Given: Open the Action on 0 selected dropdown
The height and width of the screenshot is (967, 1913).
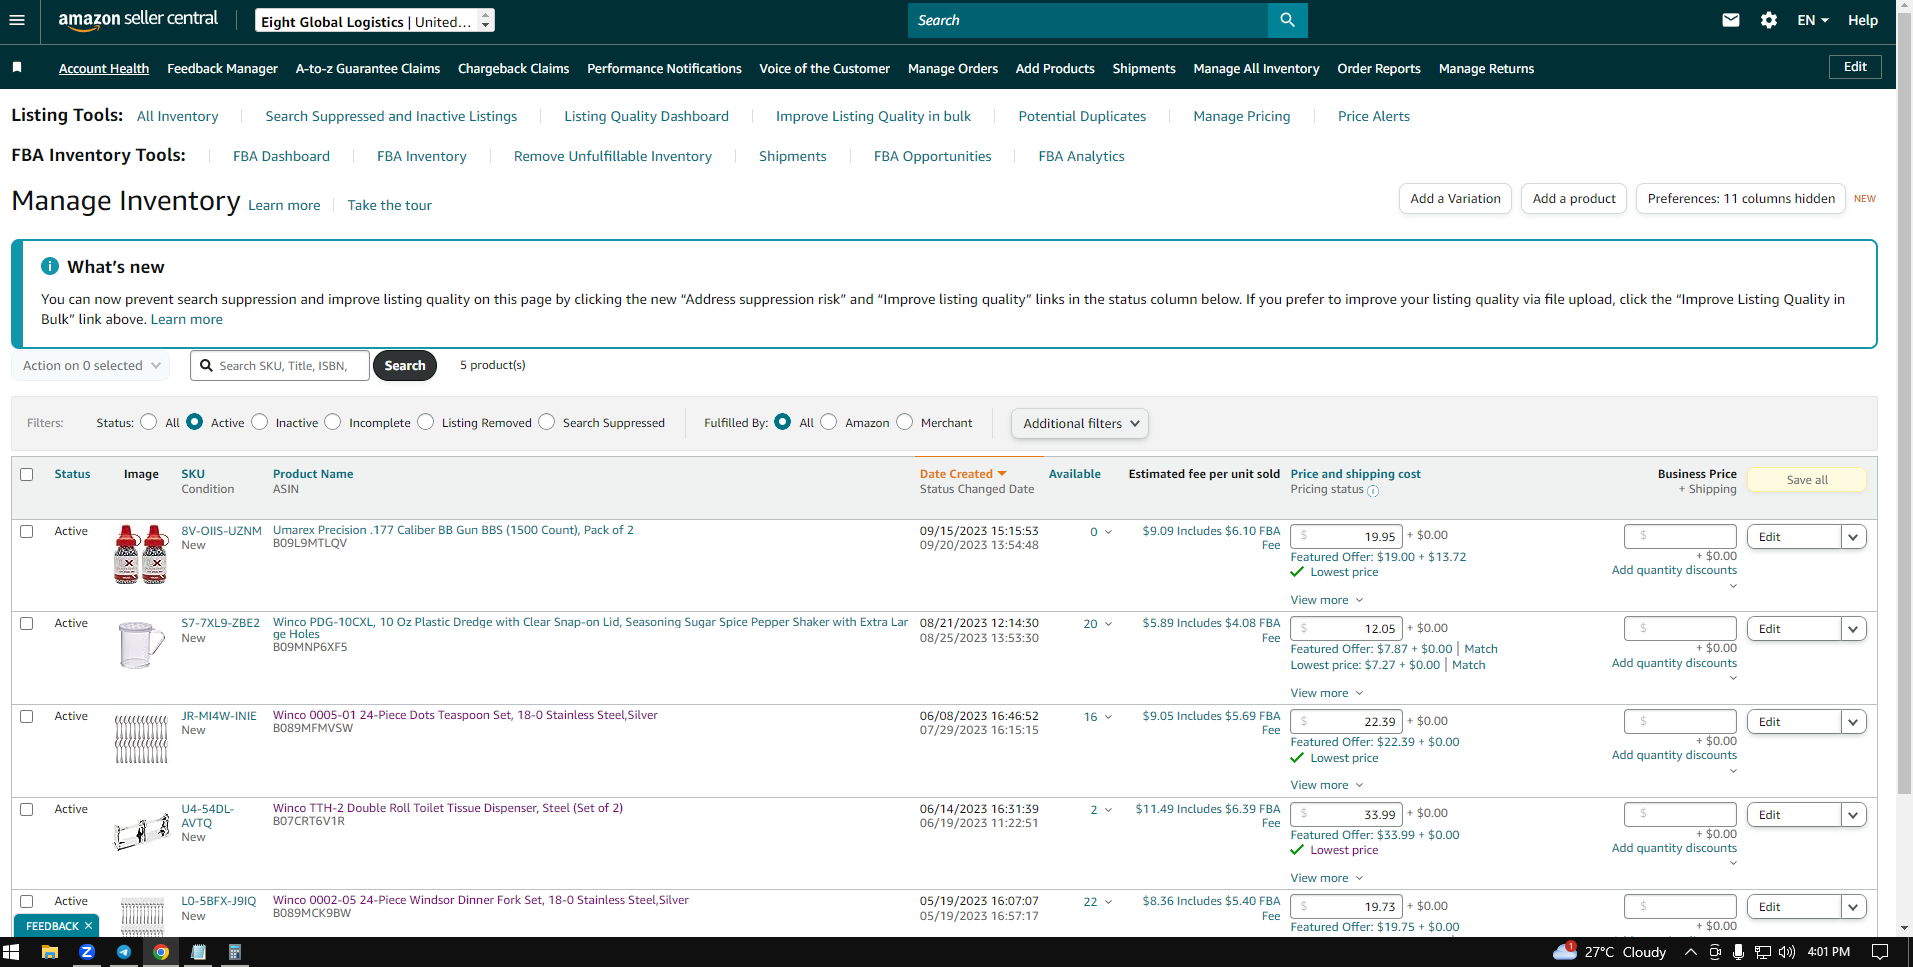Looking at the screenshot, I should [x=91, y=366].
